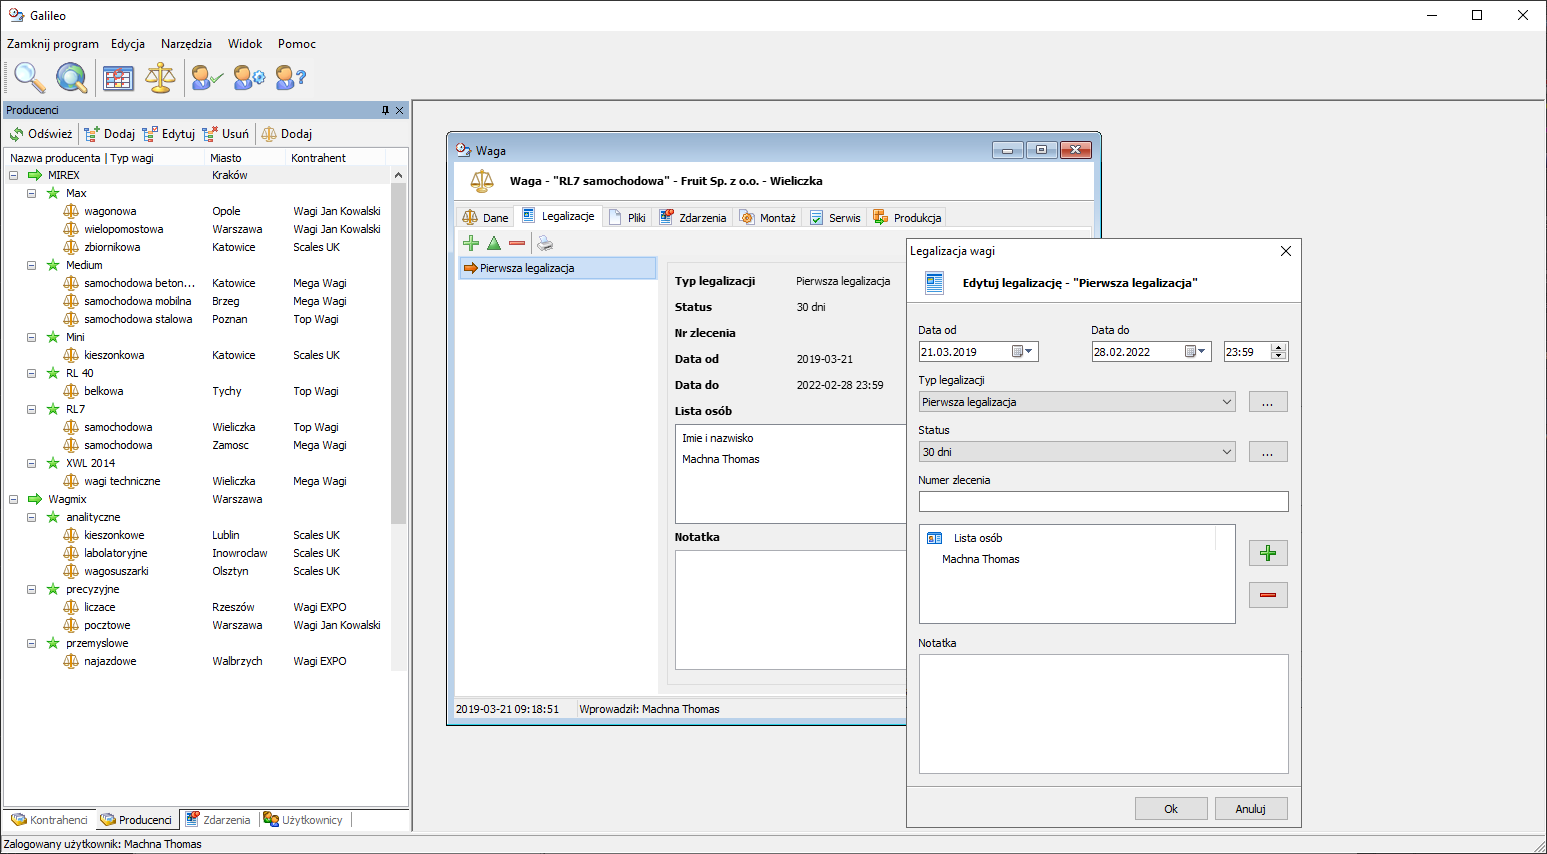Remove person using red minus button

[1268, 595]
